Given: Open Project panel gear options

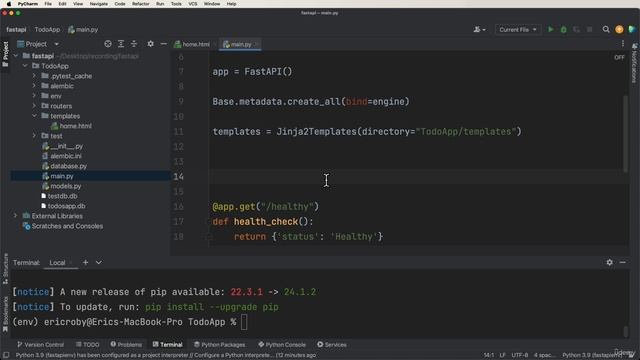Looking at the screenshot, I should pos(151,44).
